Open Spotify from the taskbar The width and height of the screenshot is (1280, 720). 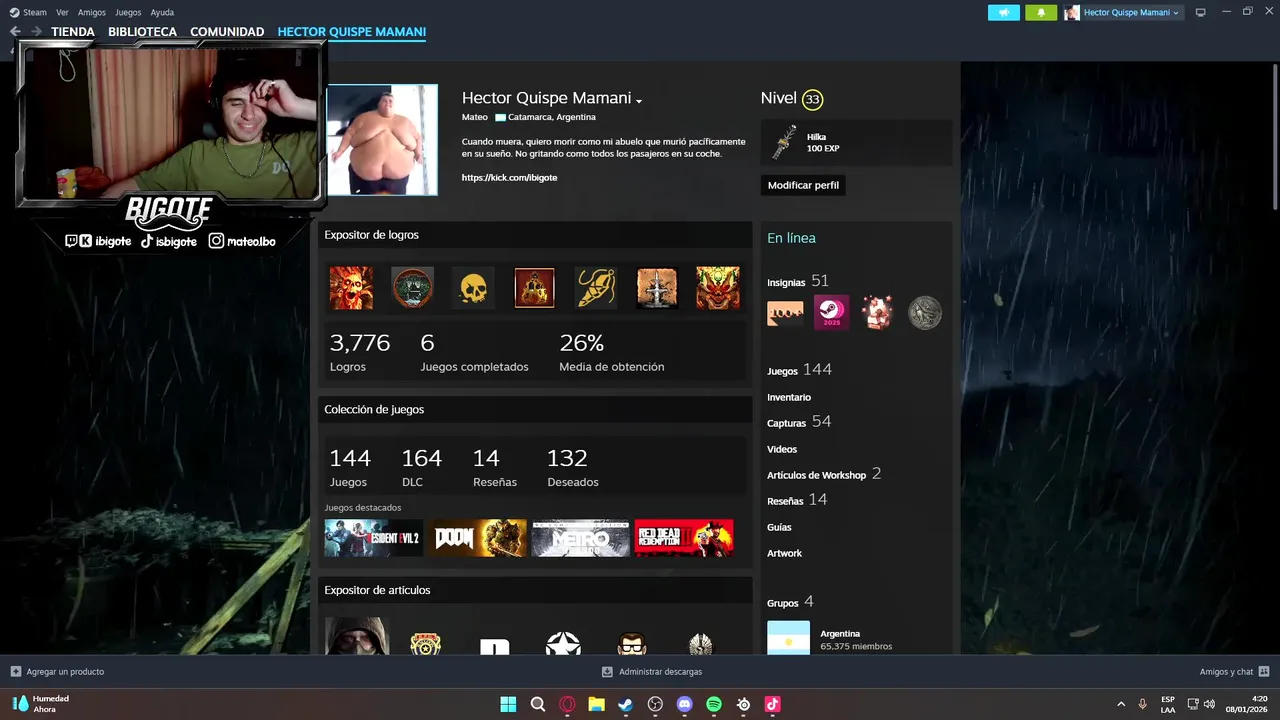(714, 704)
